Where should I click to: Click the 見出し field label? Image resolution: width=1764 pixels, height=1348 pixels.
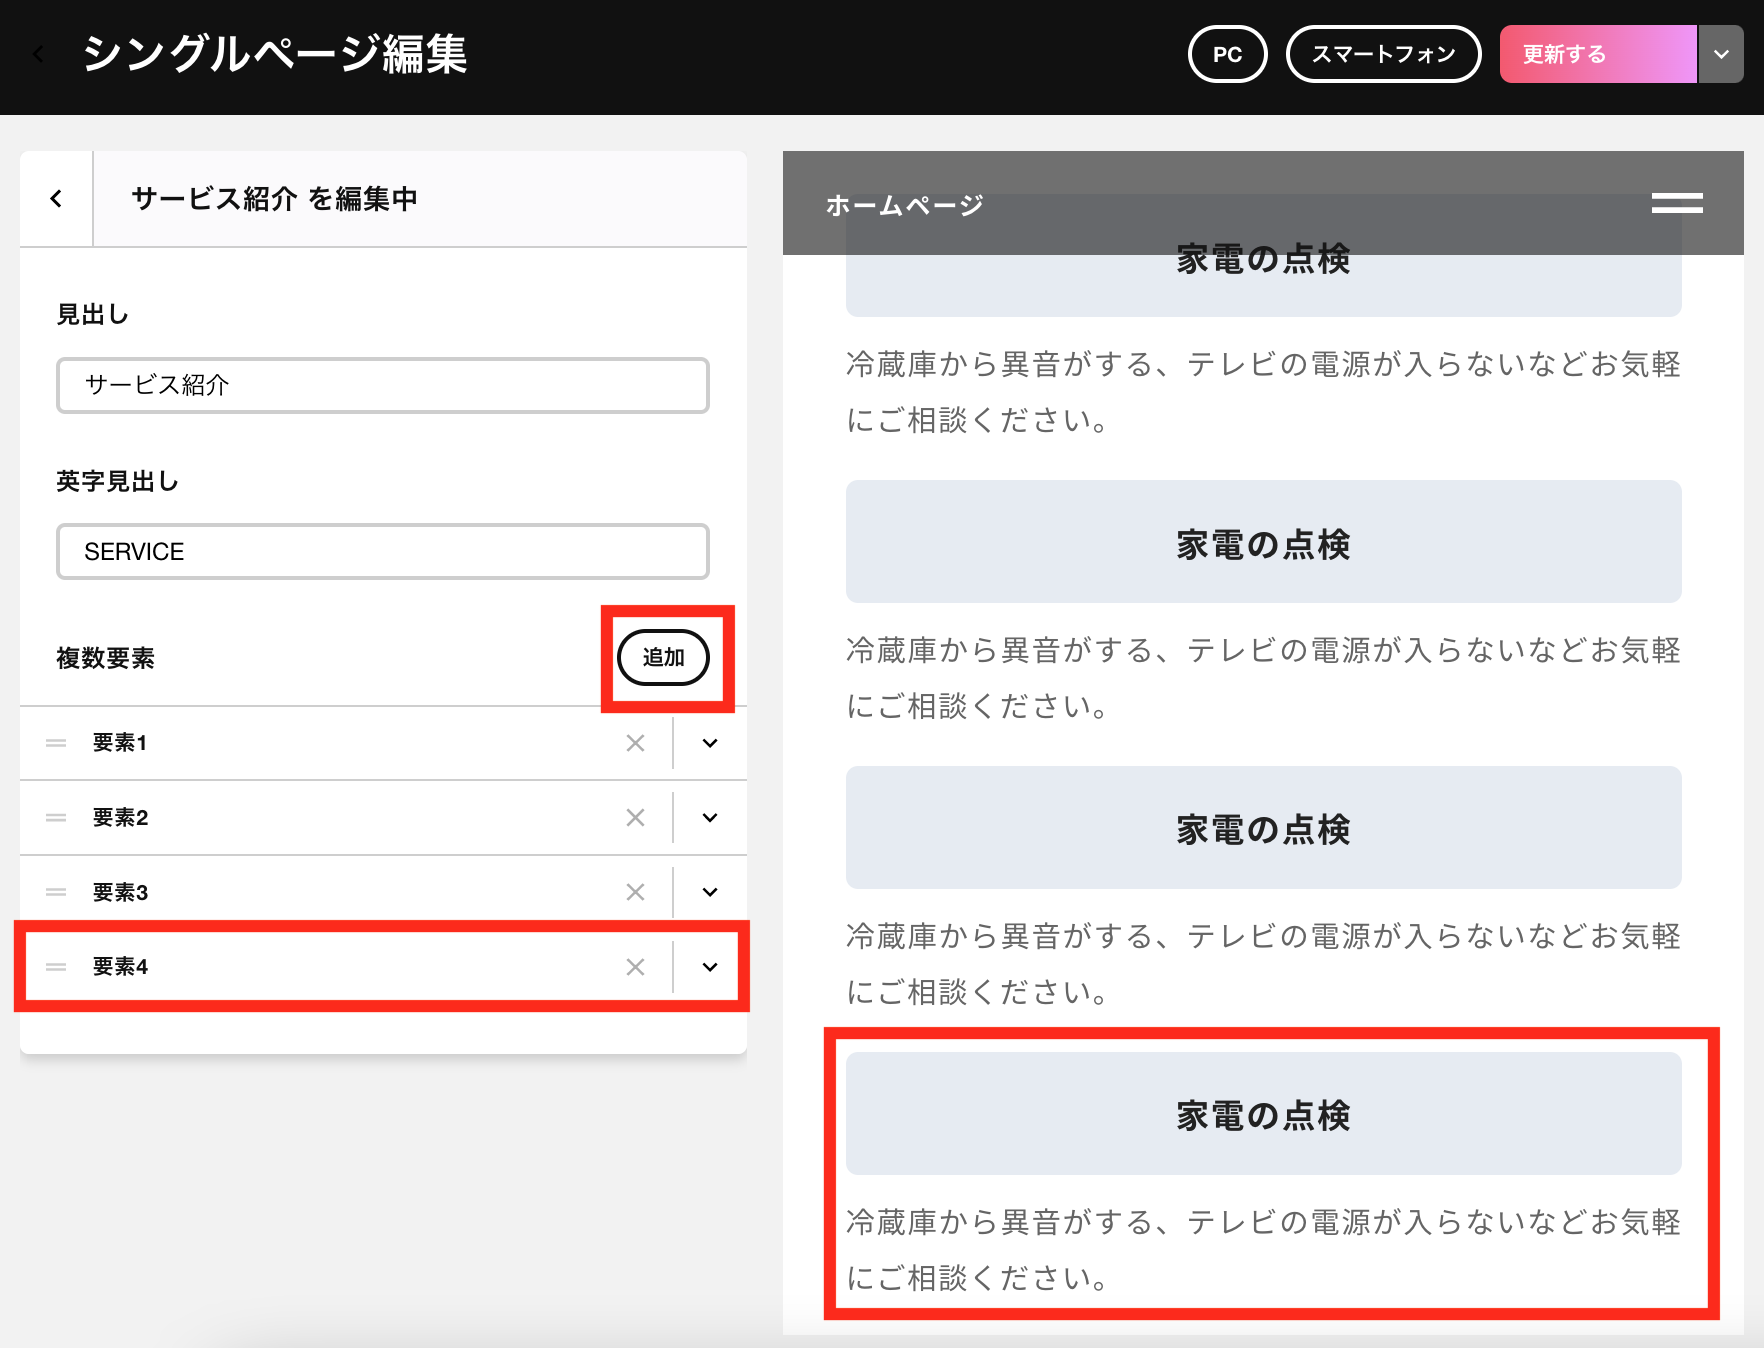pos(92,315)
